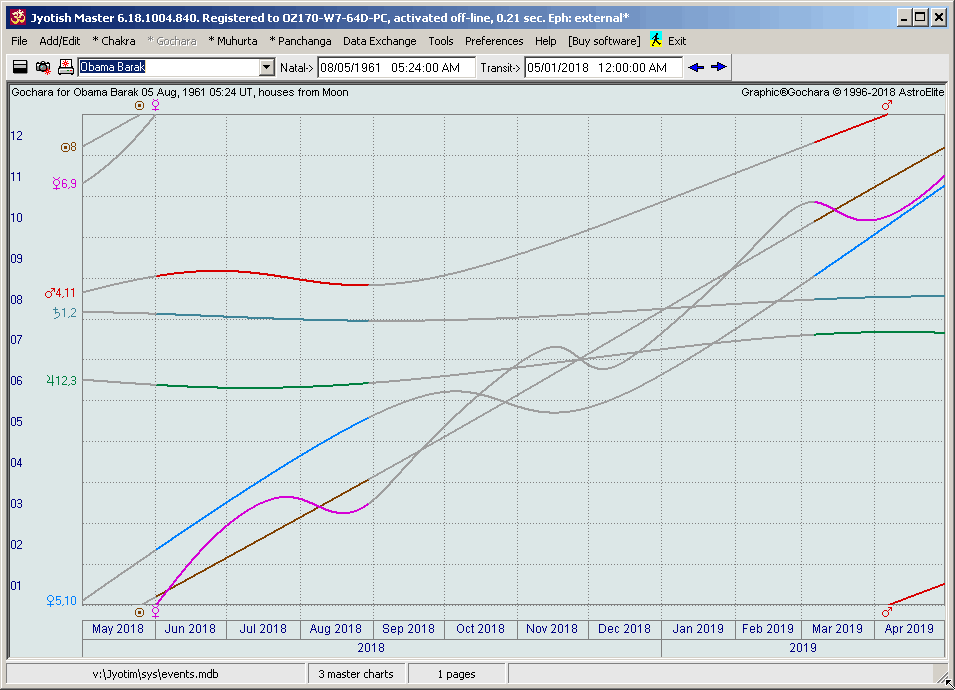Click the Om application icon in title bar
The width and height of the screenshot is (955, 690).
(x=16, y=17)
